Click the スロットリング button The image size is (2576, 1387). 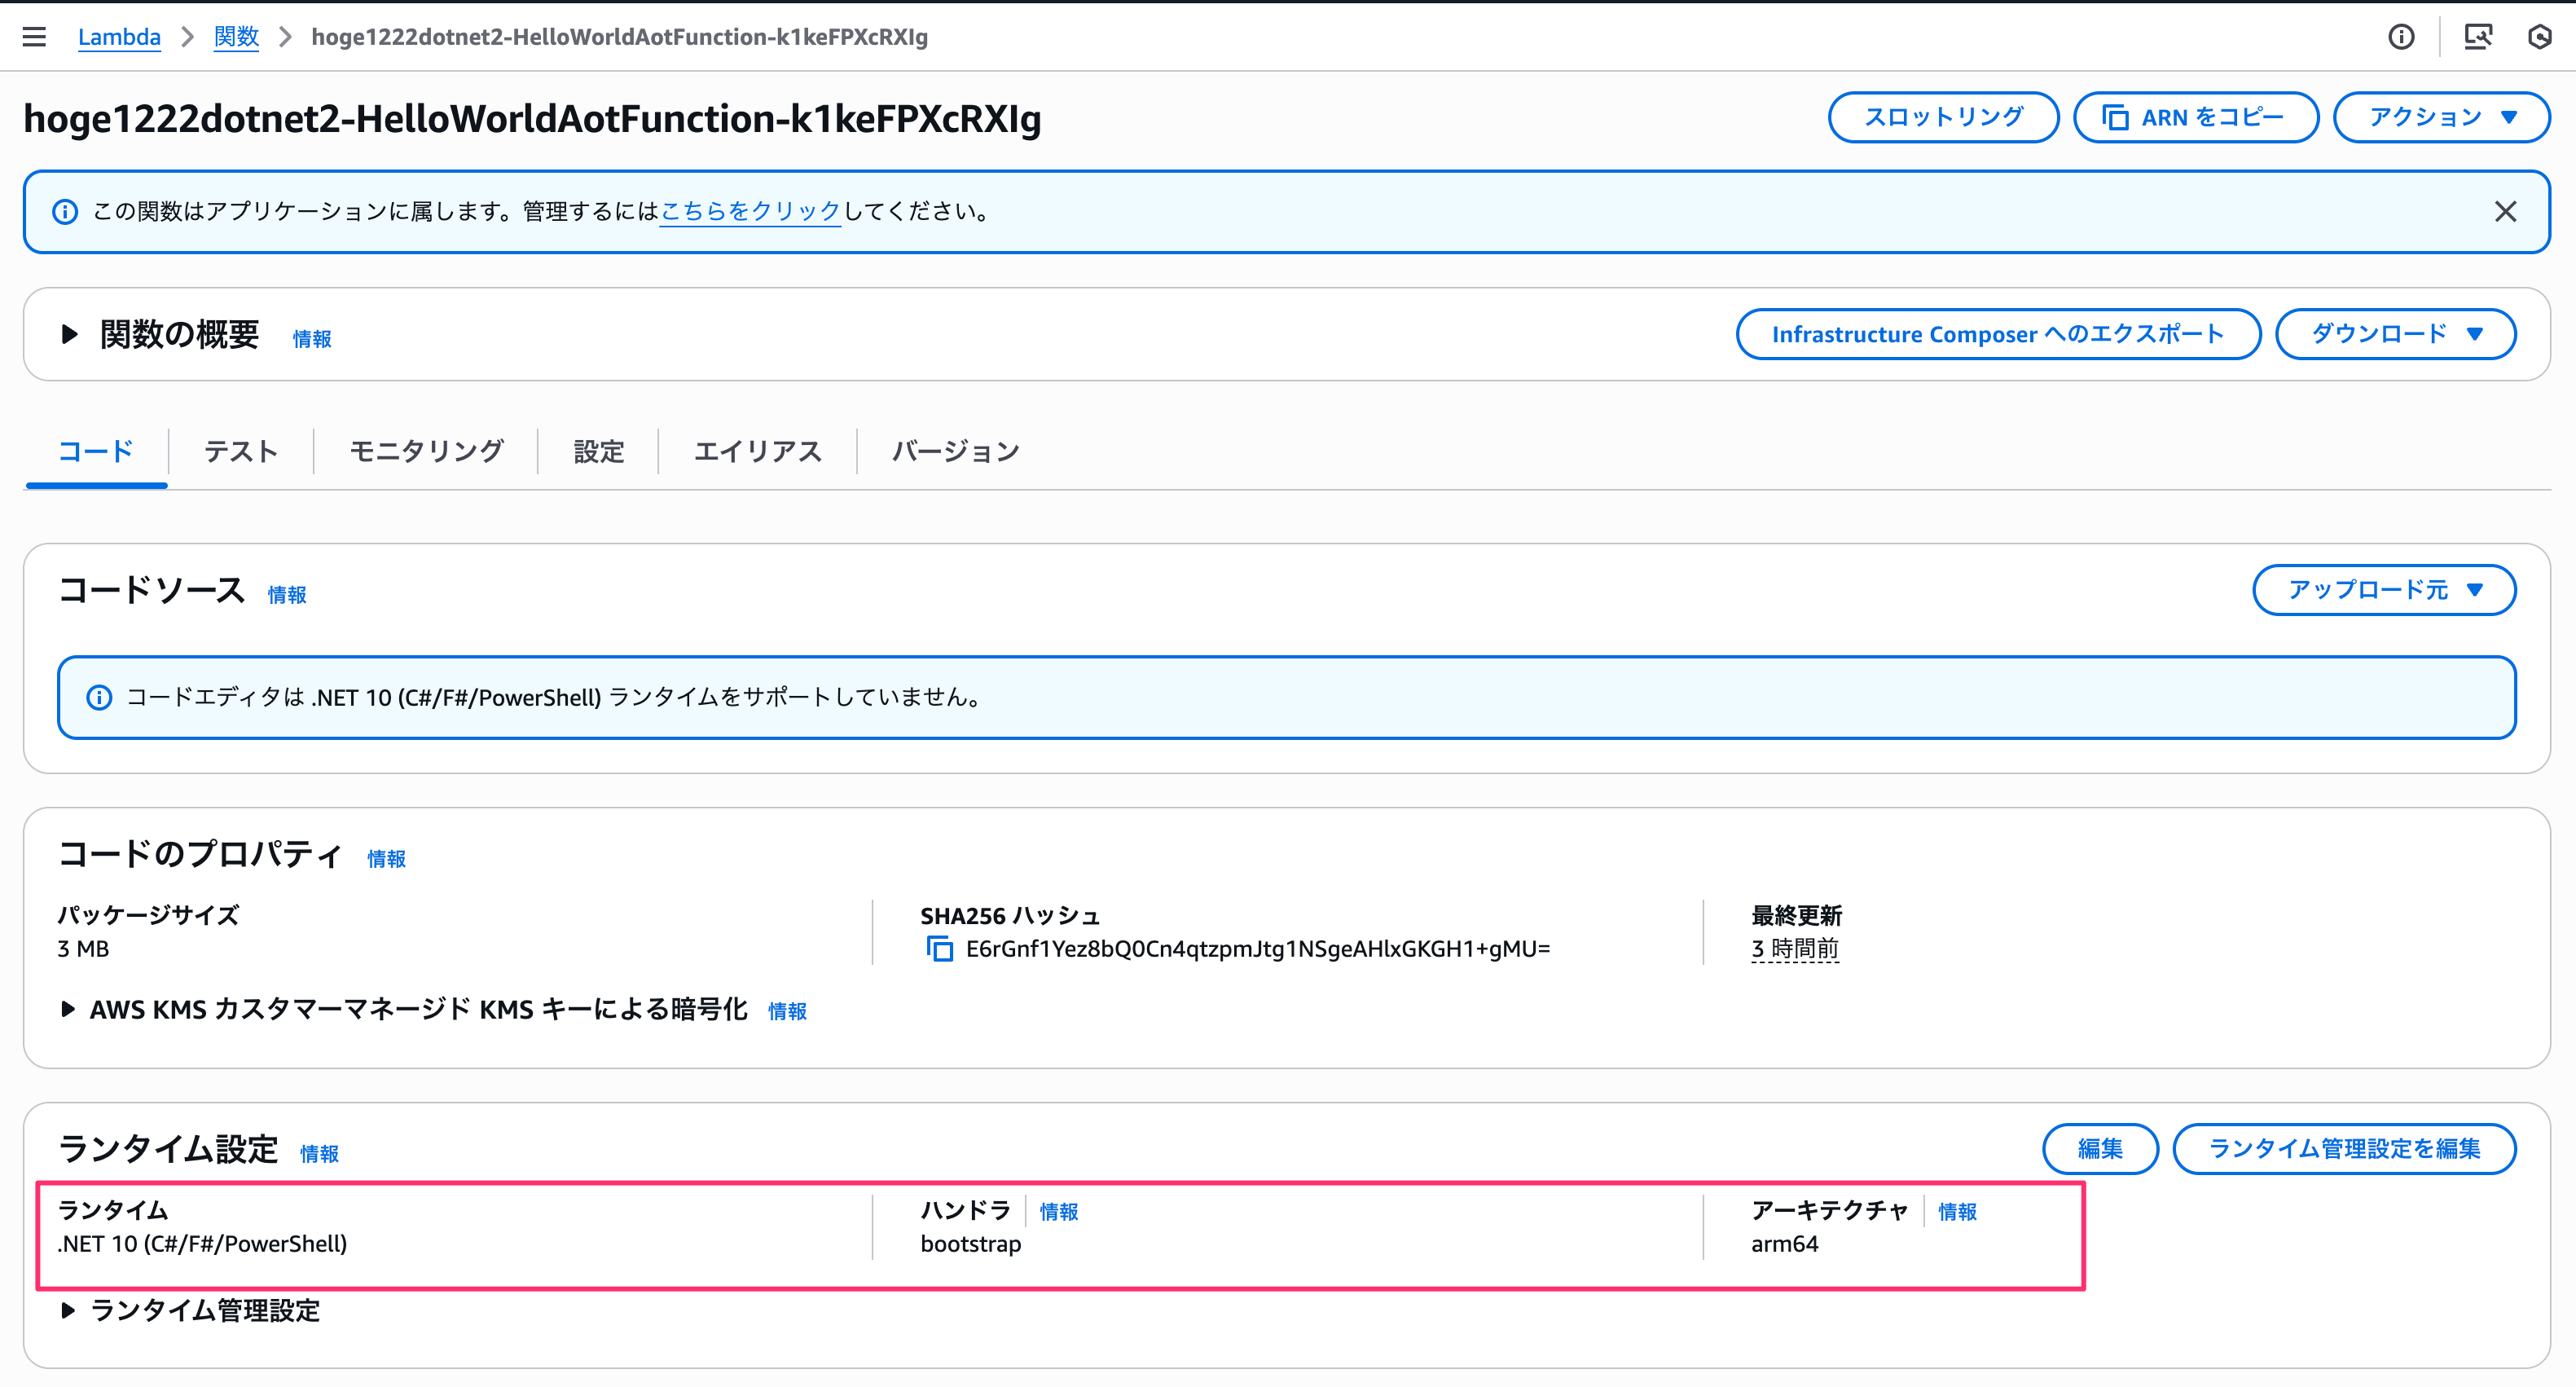[1942, 118]
